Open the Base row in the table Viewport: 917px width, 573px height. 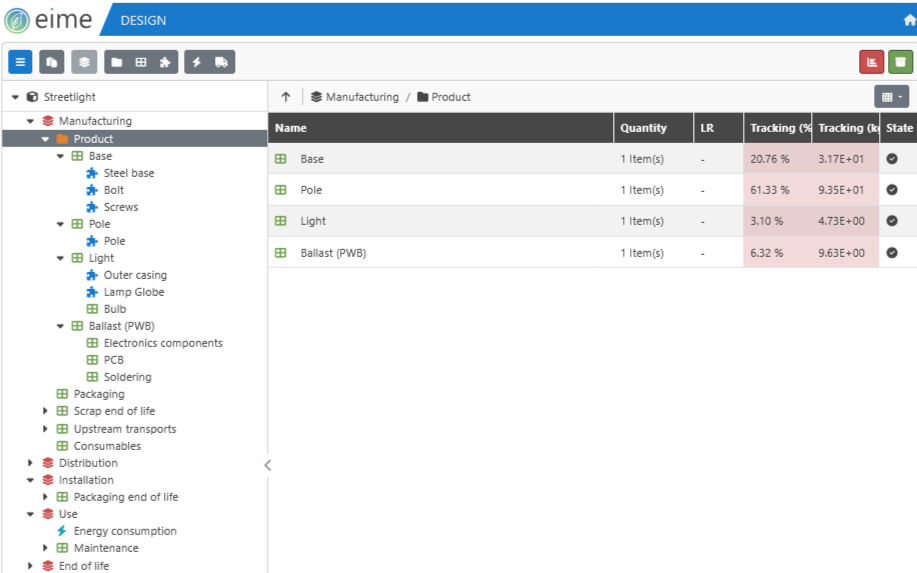pos(592,159)
